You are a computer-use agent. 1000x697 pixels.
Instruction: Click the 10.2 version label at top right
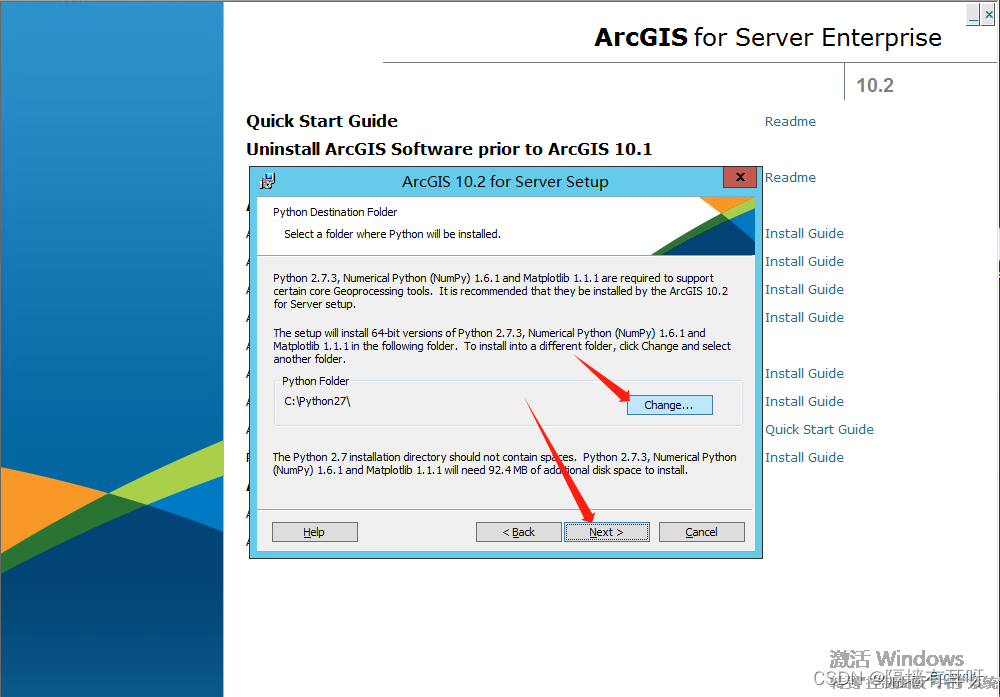tap(874, 85)
